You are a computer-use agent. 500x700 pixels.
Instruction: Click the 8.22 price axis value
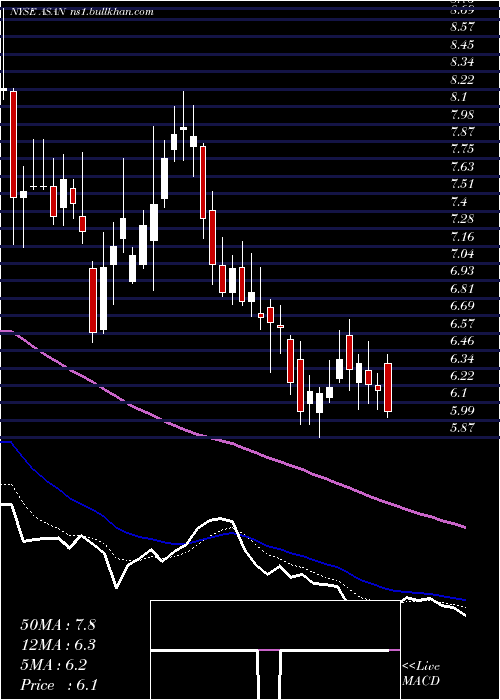pyautogui.click(x=462, y=79)
